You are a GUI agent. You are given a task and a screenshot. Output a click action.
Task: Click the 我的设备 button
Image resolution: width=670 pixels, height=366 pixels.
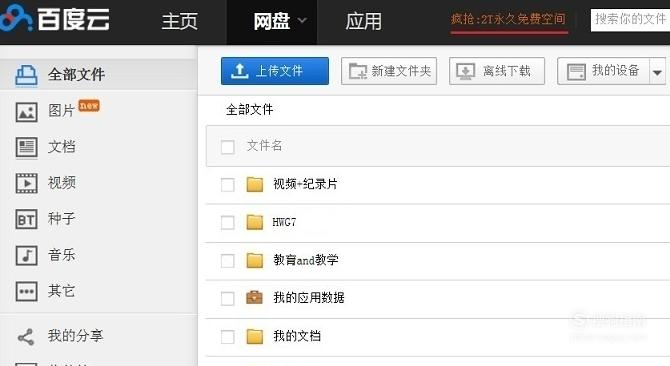[x=603, y=71]
